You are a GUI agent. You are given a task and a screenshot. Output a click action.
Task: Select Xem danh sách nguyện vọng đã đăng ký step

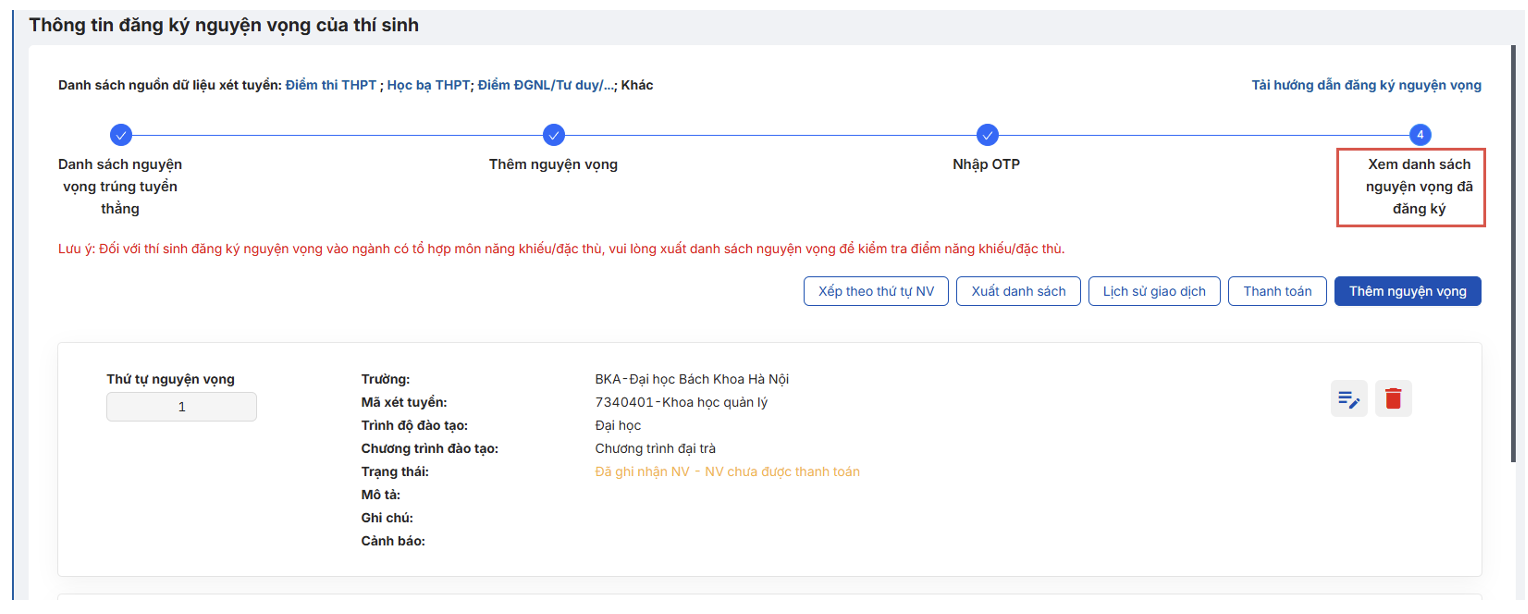pyautogui.click(x=1411, y=187)
